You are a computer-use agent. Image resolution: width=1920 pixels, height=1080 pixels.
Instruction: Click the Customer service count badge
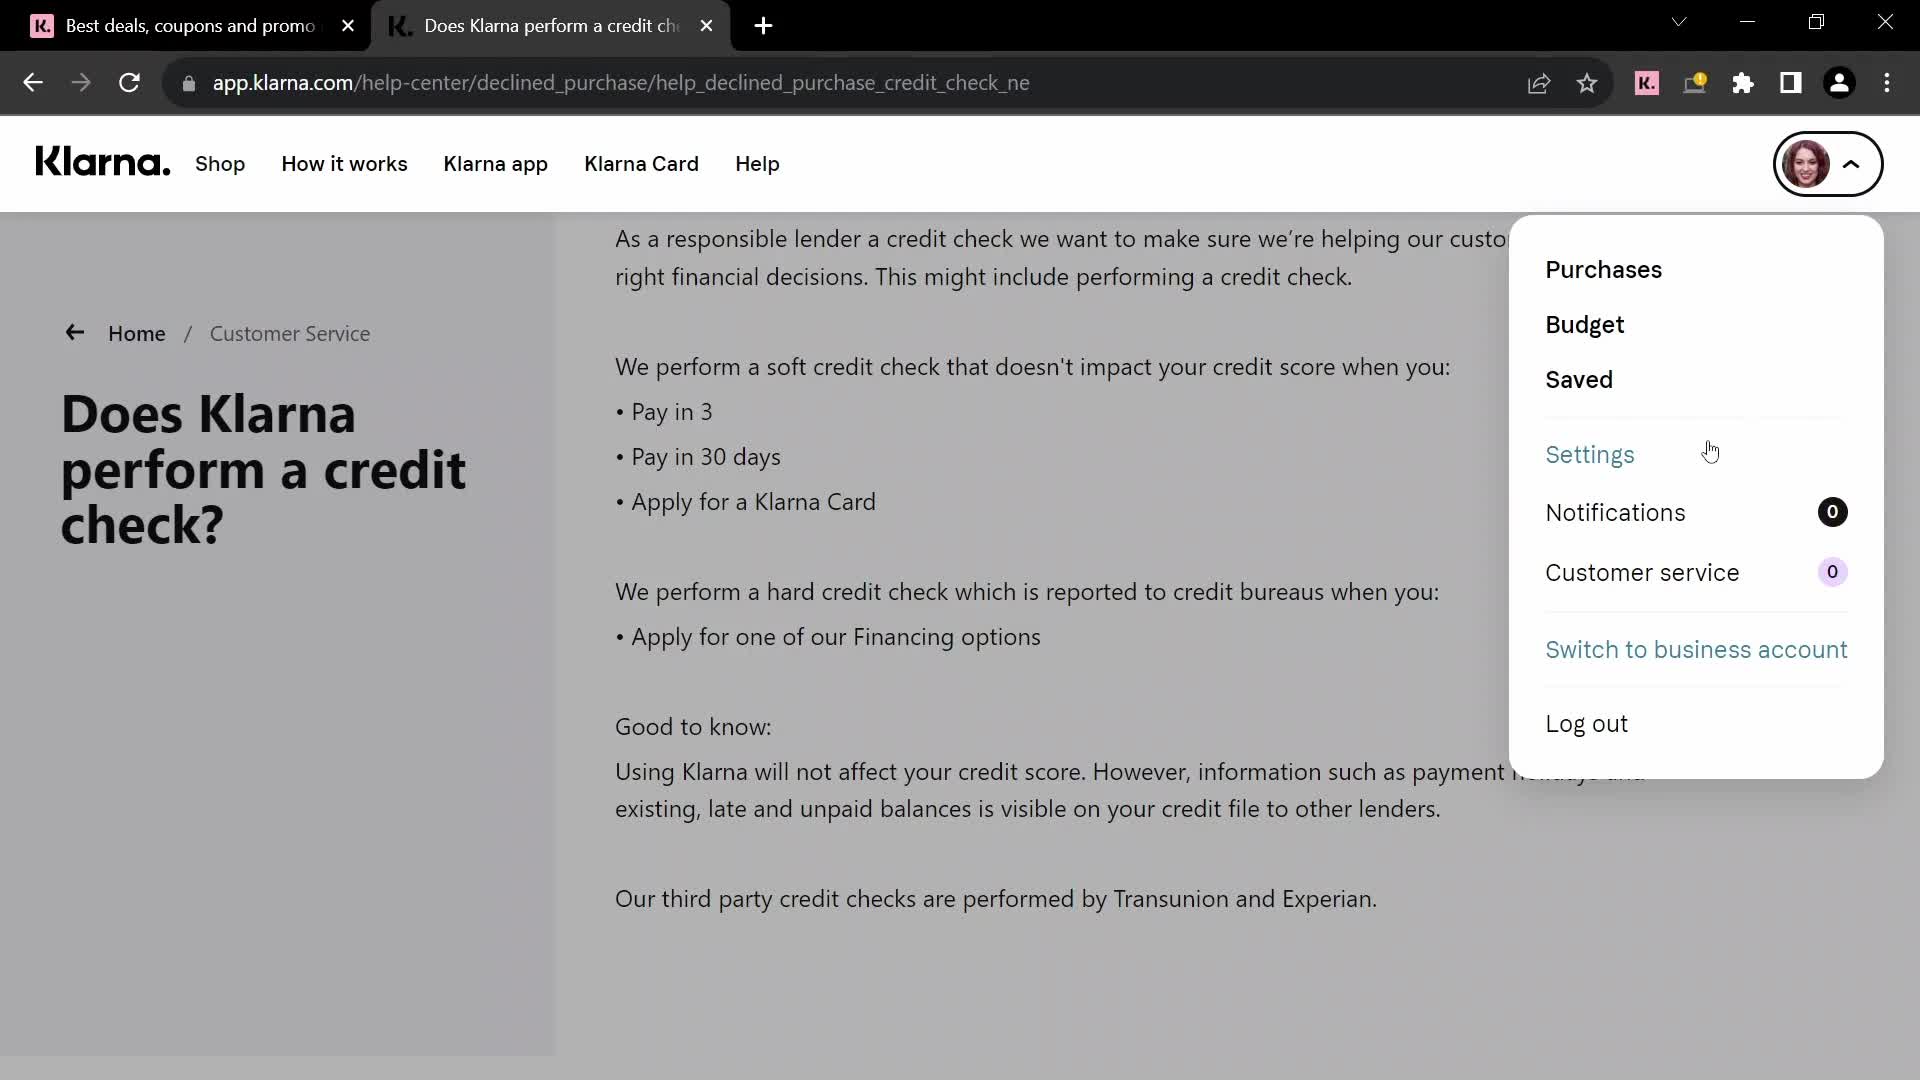point(1832,572)
